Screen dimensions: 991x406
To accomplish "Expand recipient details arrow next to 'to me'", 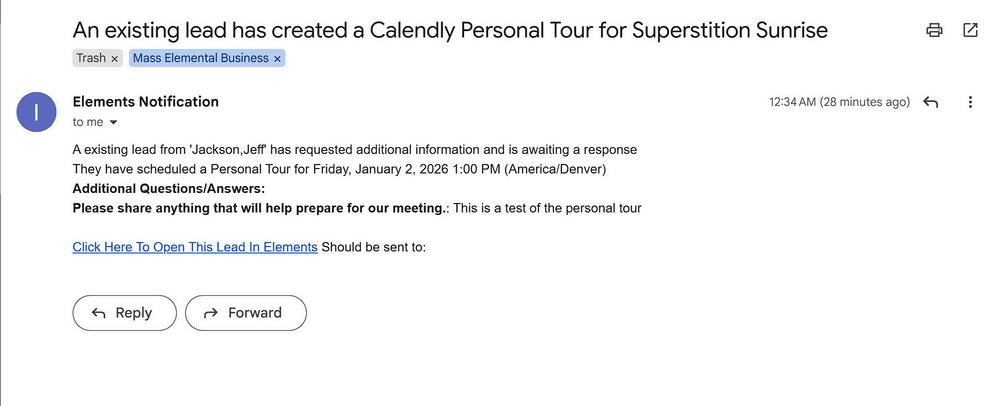I will point(113,122).
